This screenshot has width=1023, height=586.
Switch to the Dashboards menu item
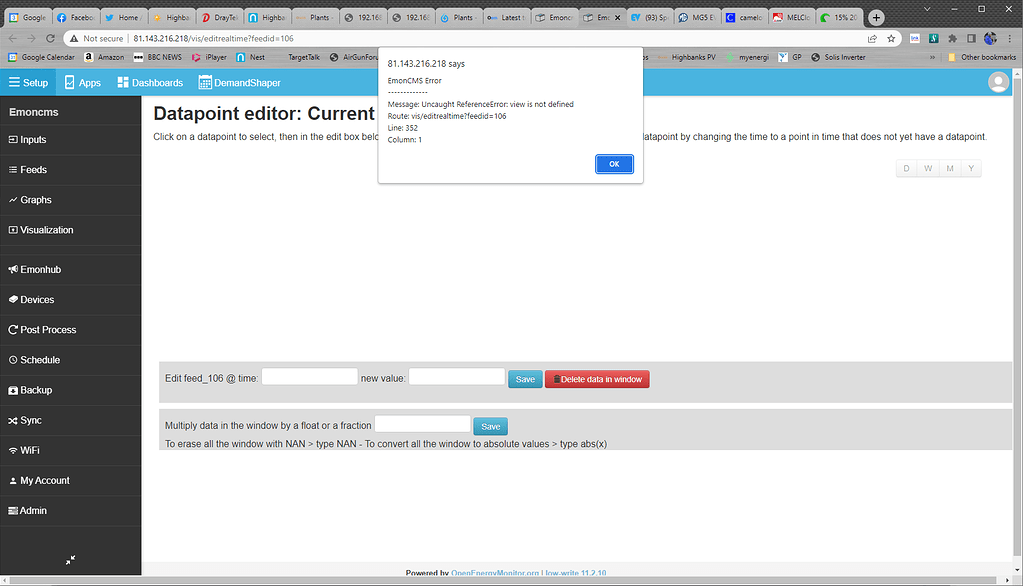149,82
